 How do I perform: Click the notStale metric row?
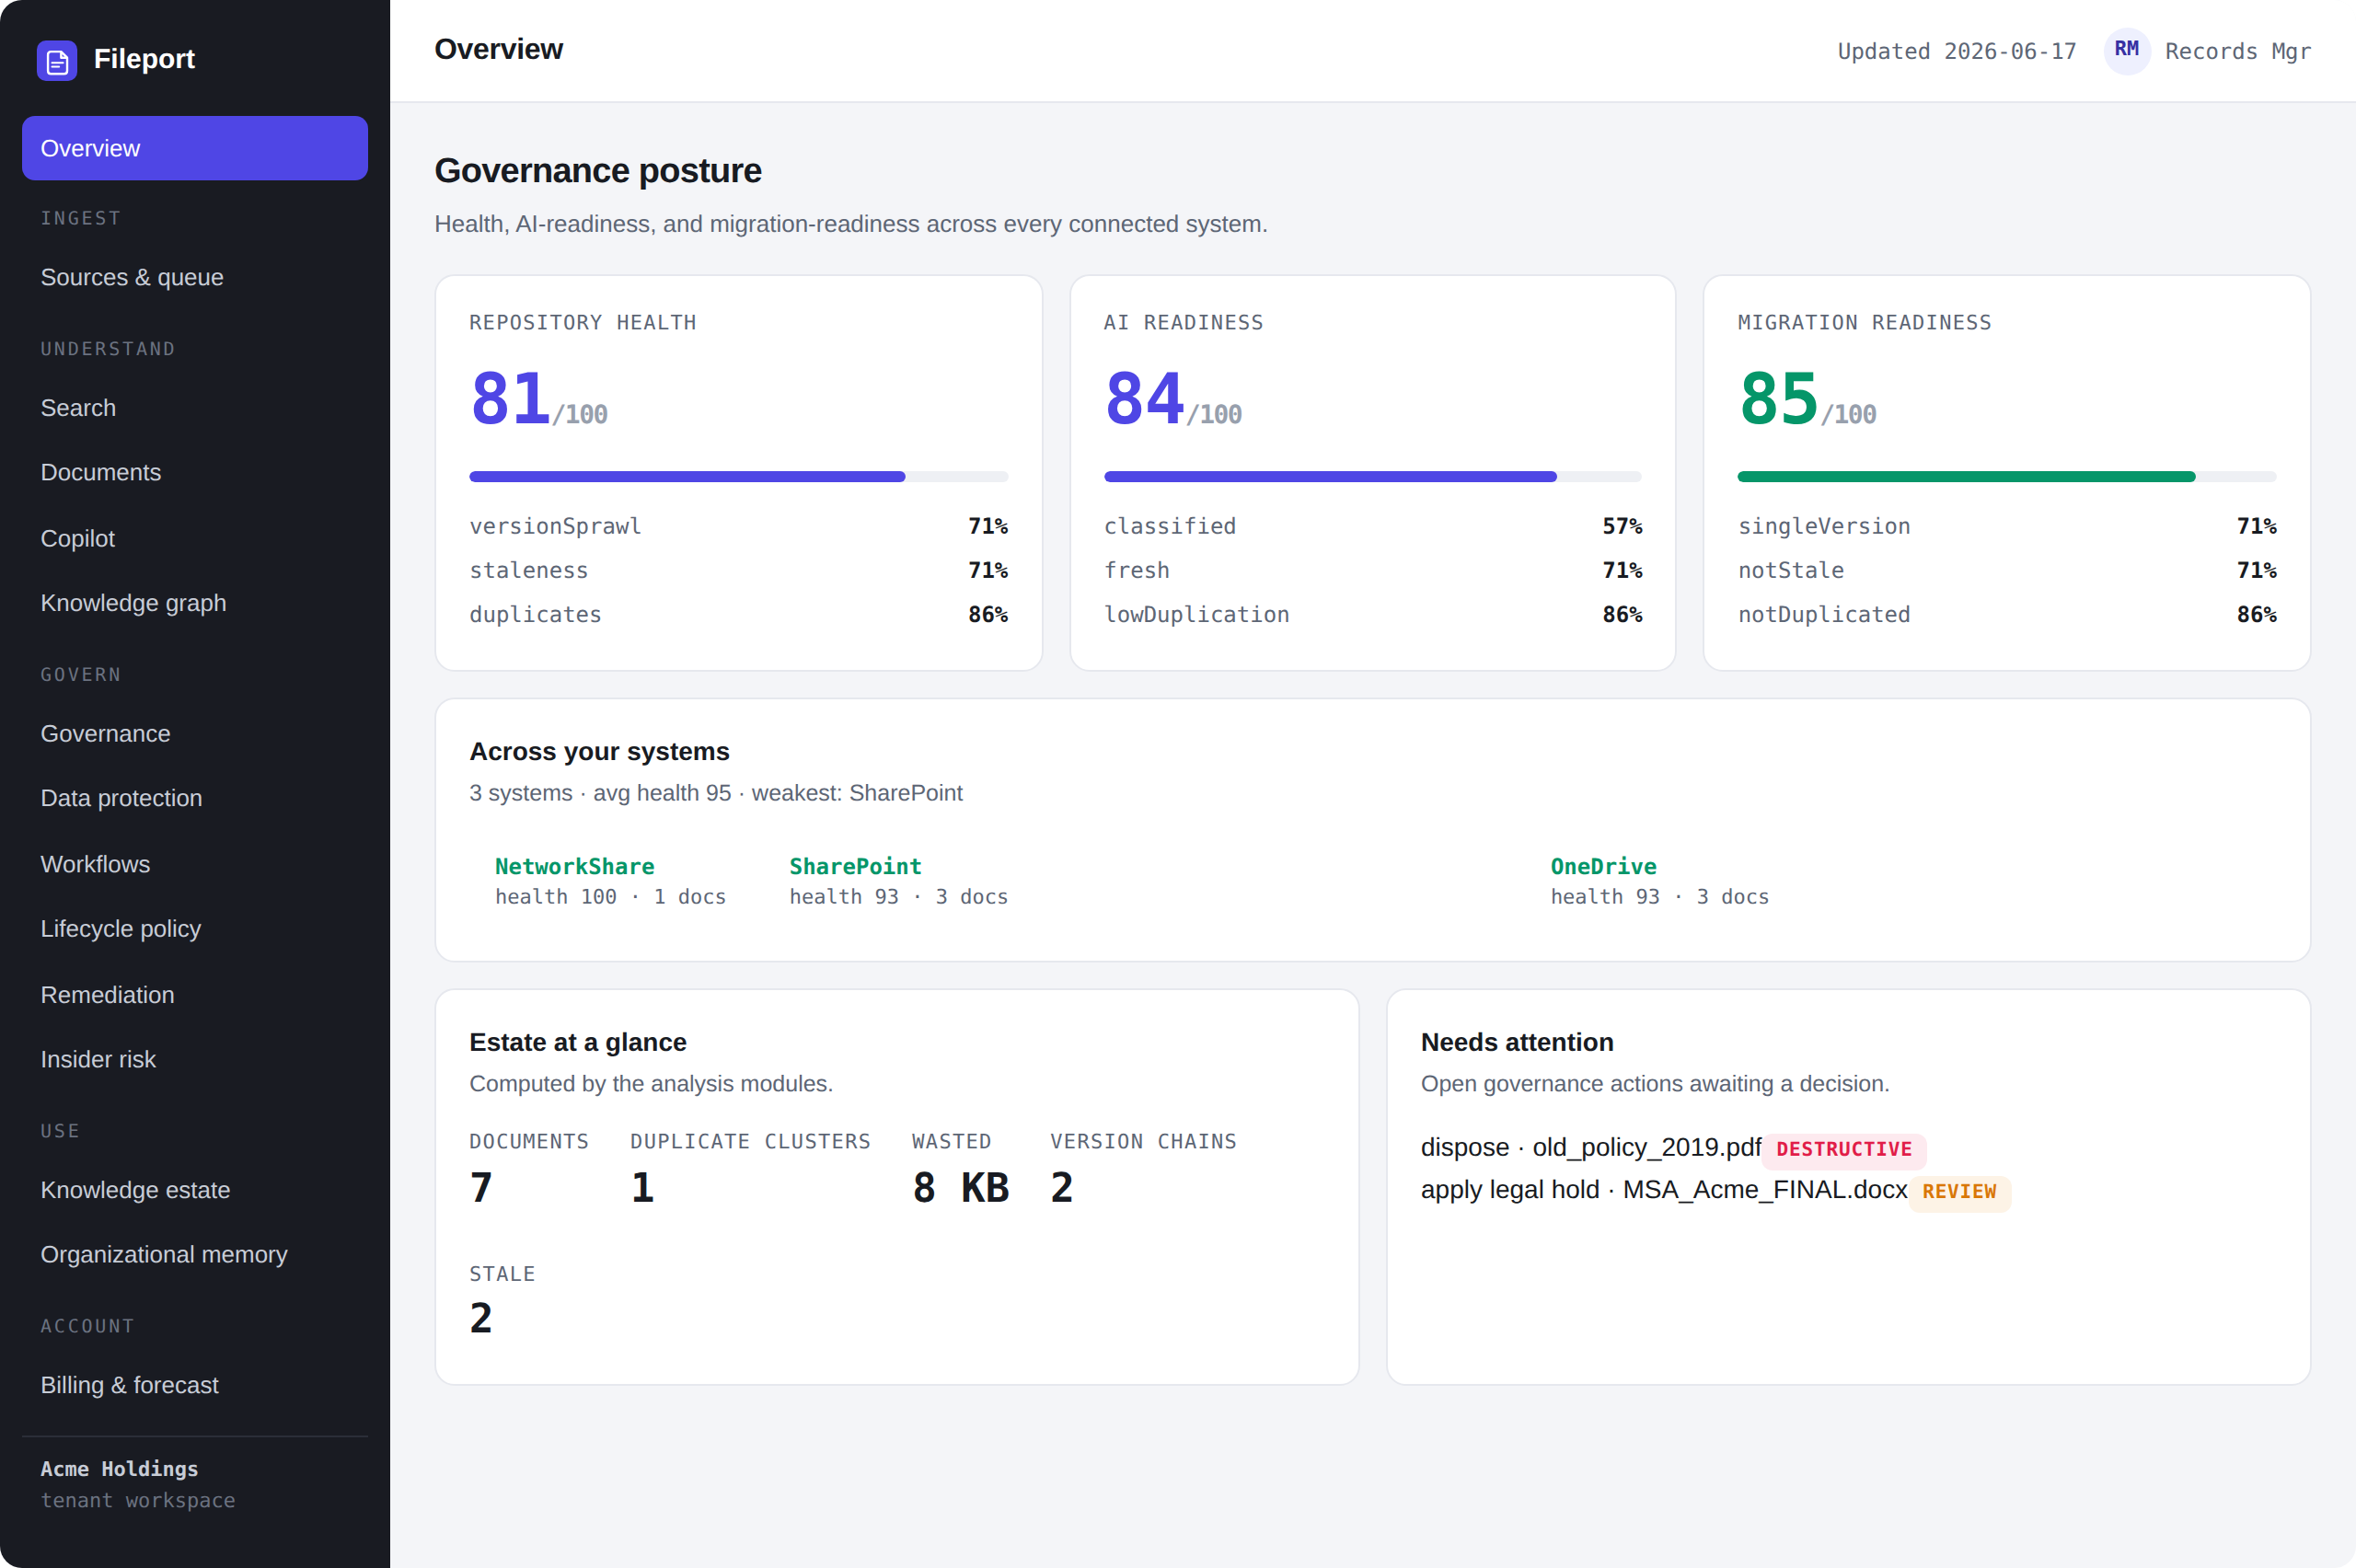[x=2006, y=570]
